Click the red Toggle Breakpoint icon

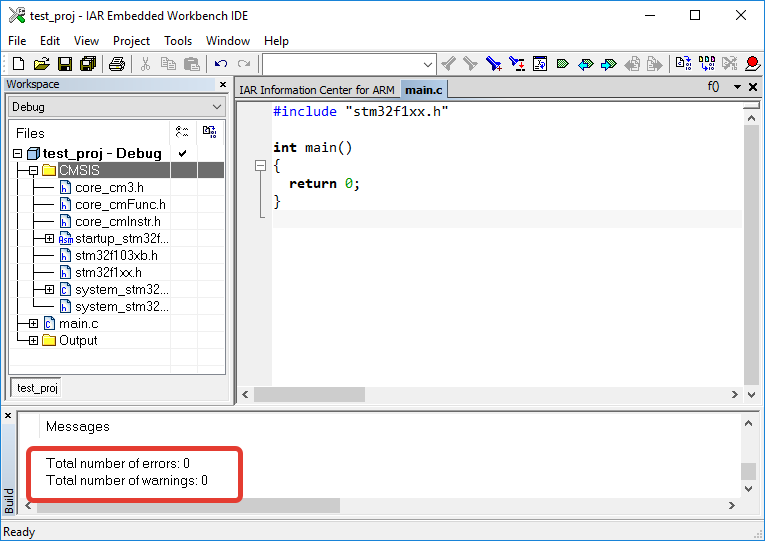point(752,64)
